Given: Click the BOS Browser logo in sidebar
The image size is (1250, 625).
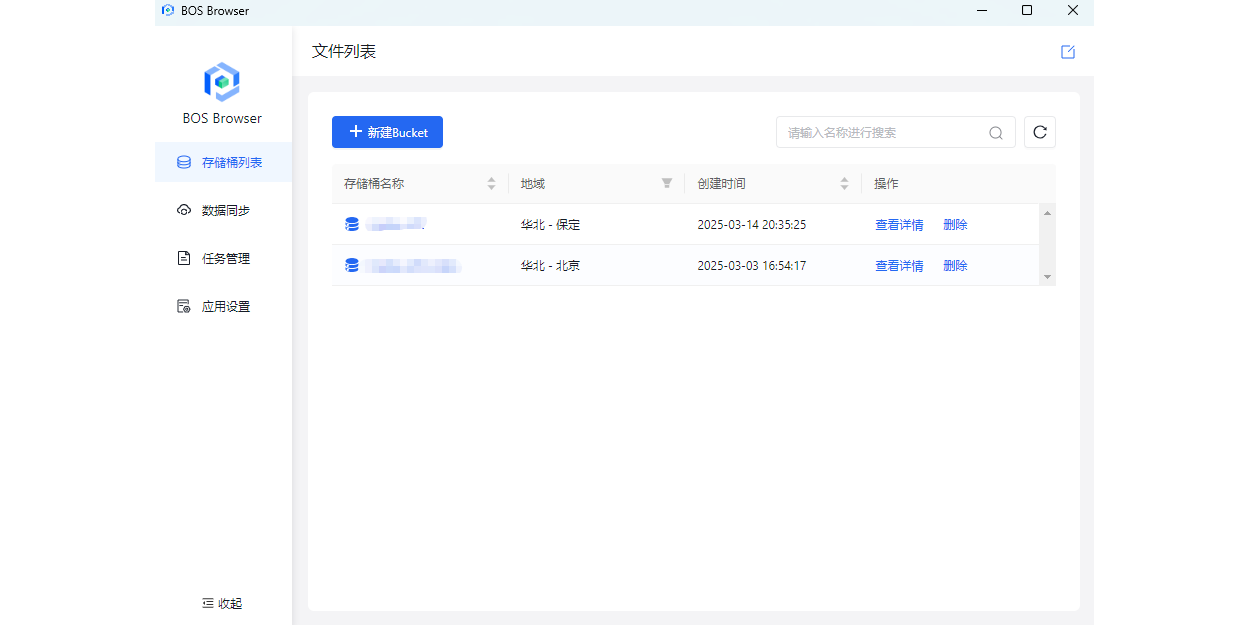Looking at the screenshot, I should click(x=222, y=82).
